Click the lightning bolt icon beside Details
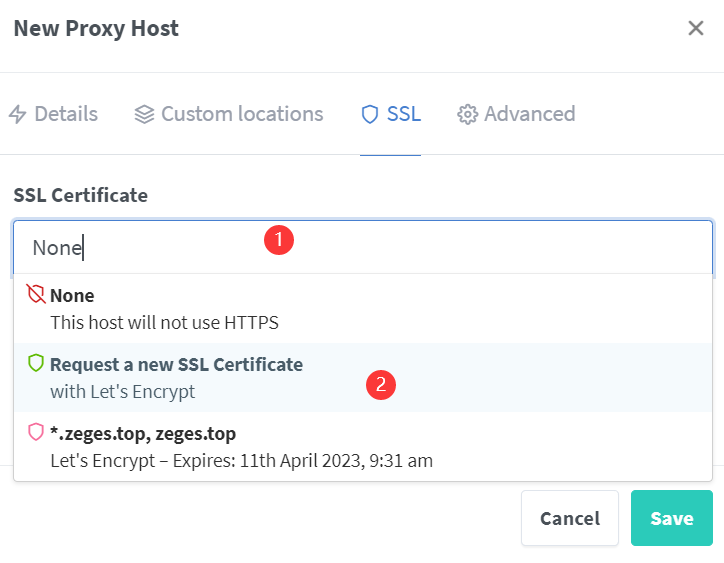 click(x=17, y=114)
